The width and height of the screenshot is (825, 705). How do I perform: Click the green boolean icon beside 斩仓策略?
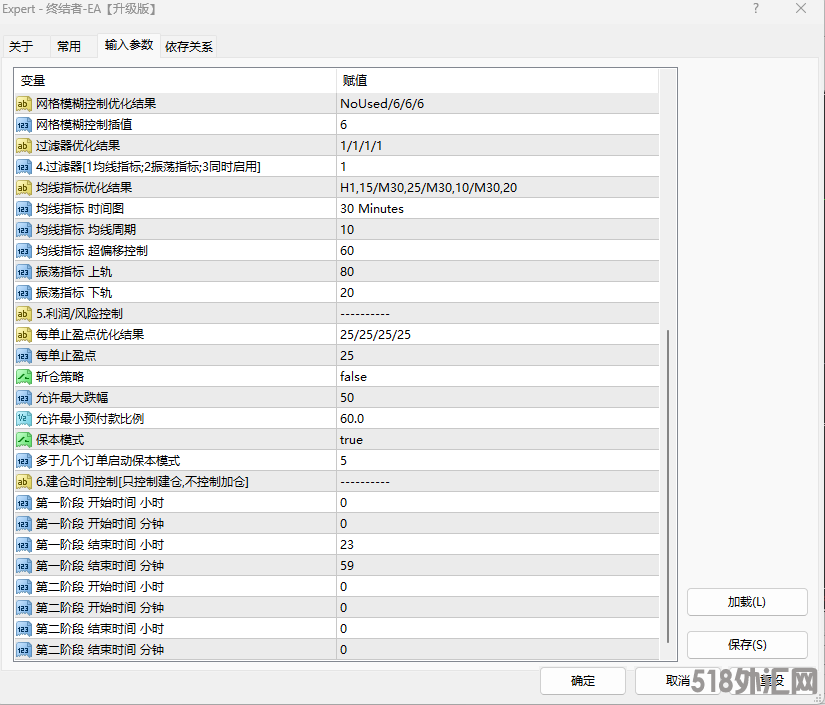(24, 377)
